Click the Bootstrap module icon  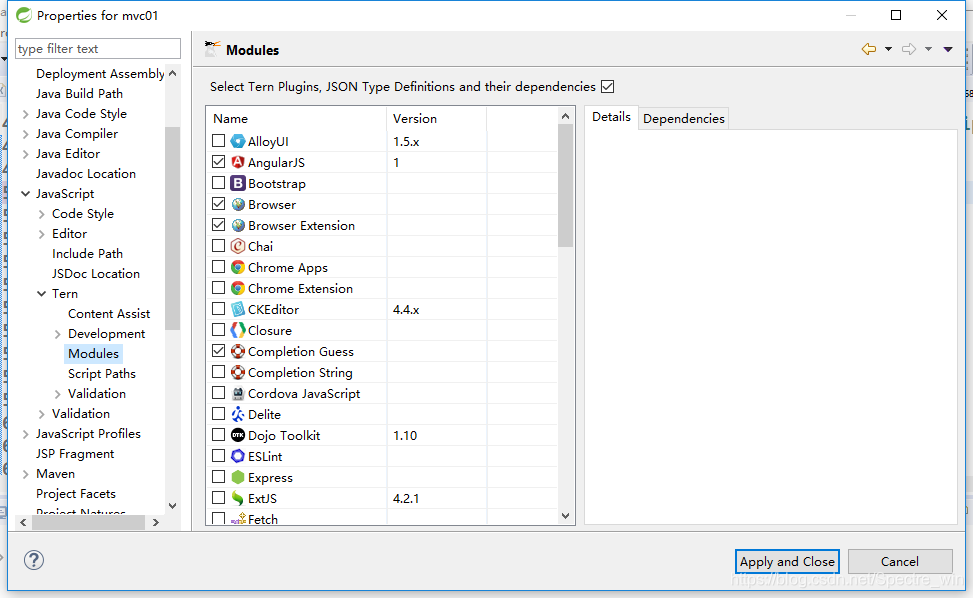click(238, 184)
